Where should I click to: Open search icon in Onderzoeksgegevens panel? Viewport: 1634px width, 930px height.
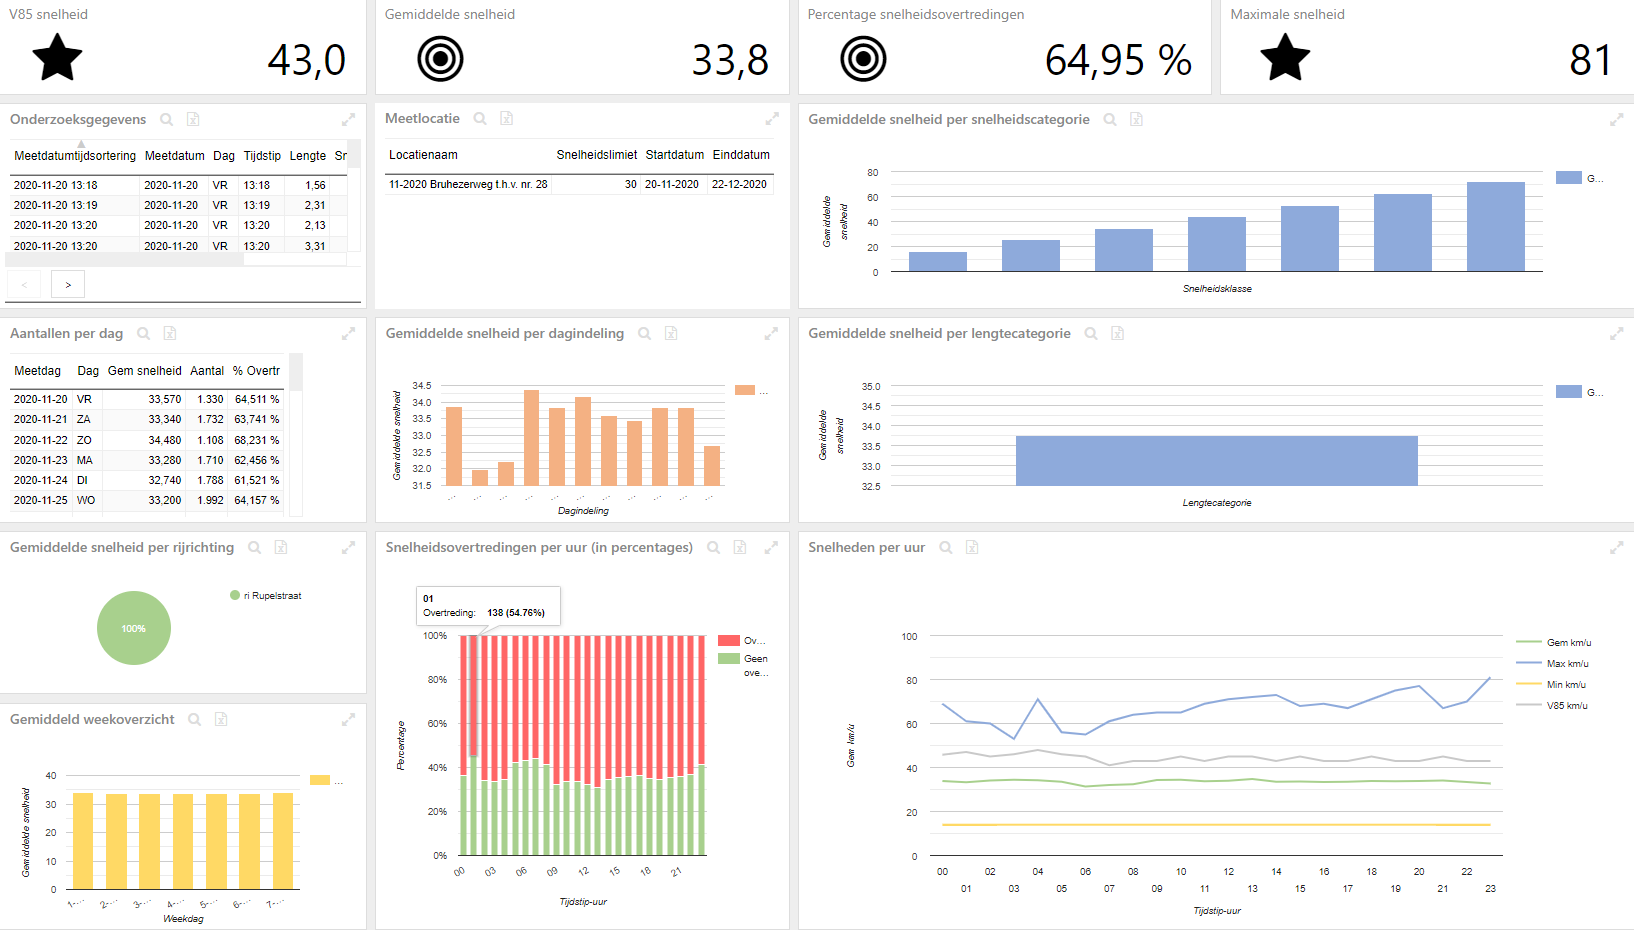pyautogui.click(x=167, y=120)
